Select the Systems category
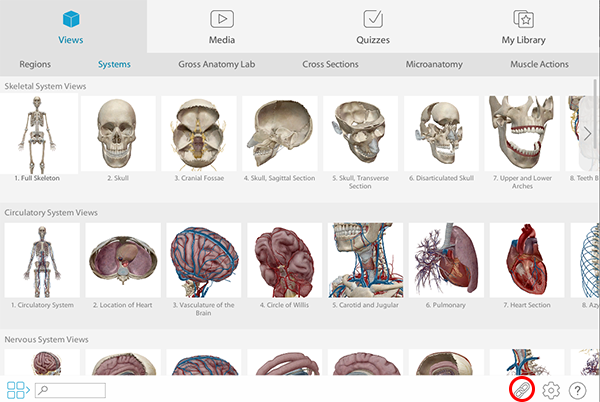 114,64
